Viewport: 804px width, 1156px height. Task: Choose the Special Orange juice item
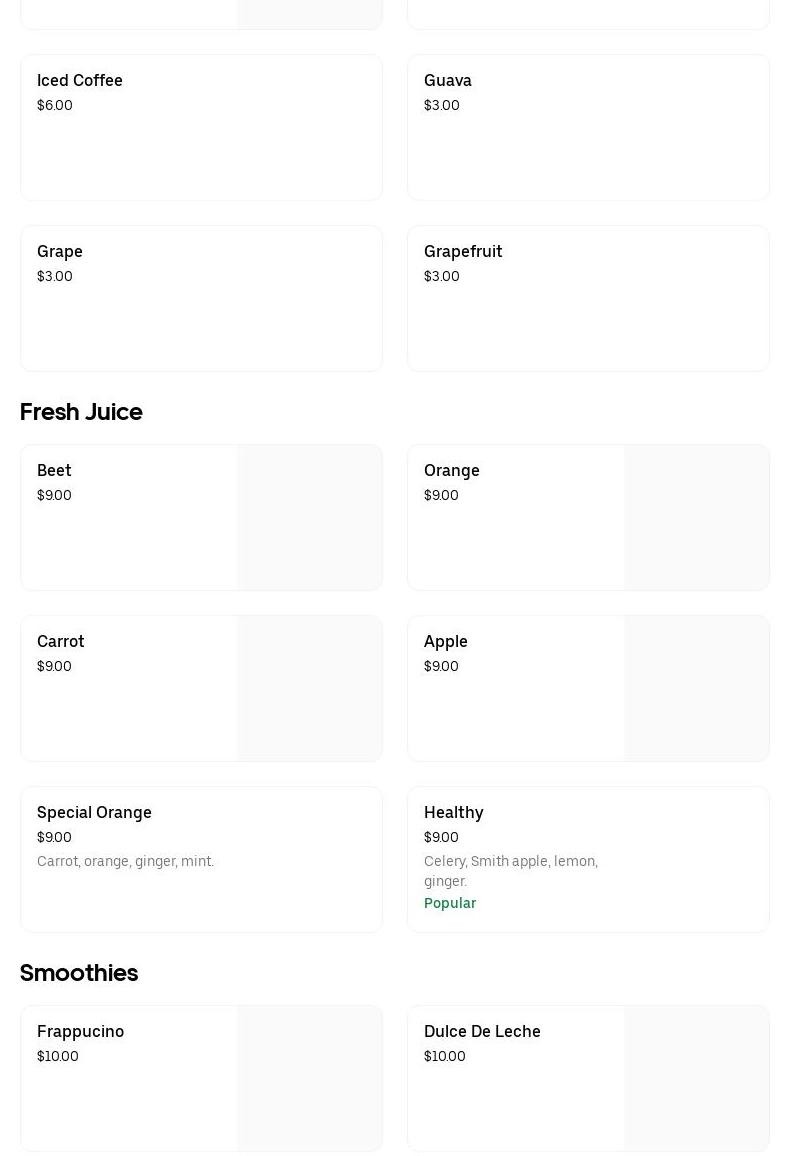(x=95, y=813)
